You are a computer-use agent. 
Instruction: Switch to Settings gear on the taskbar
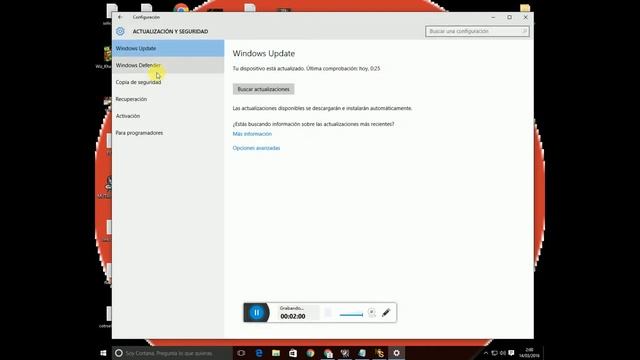396,353
